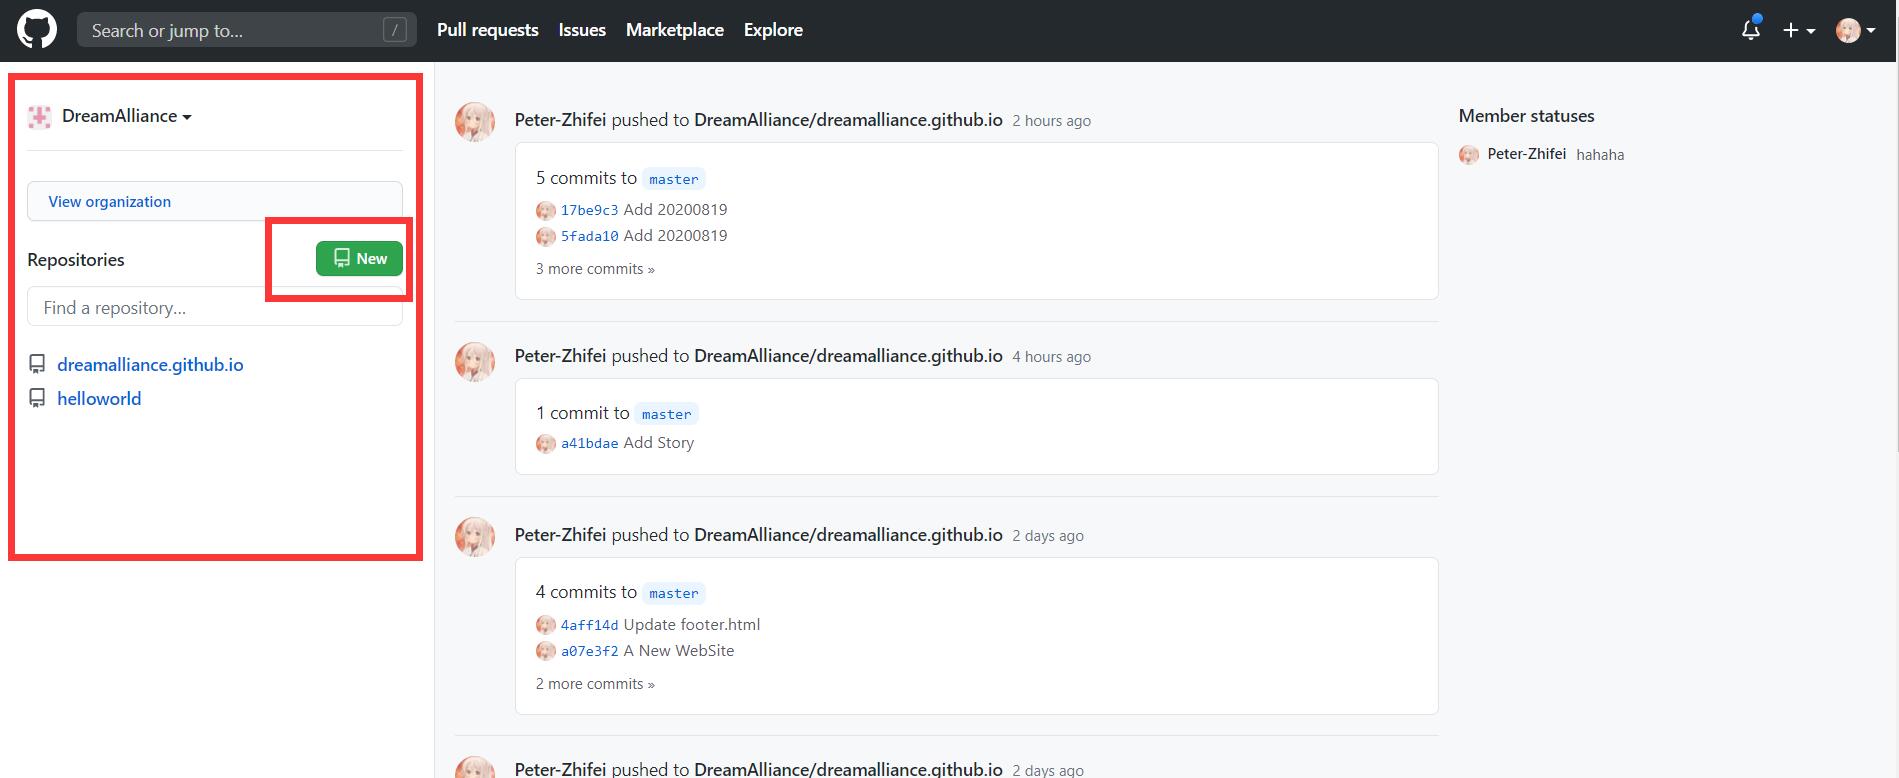
Task: Switch account context via DreamAlliance dropdown
Action: tap(126, 116)
